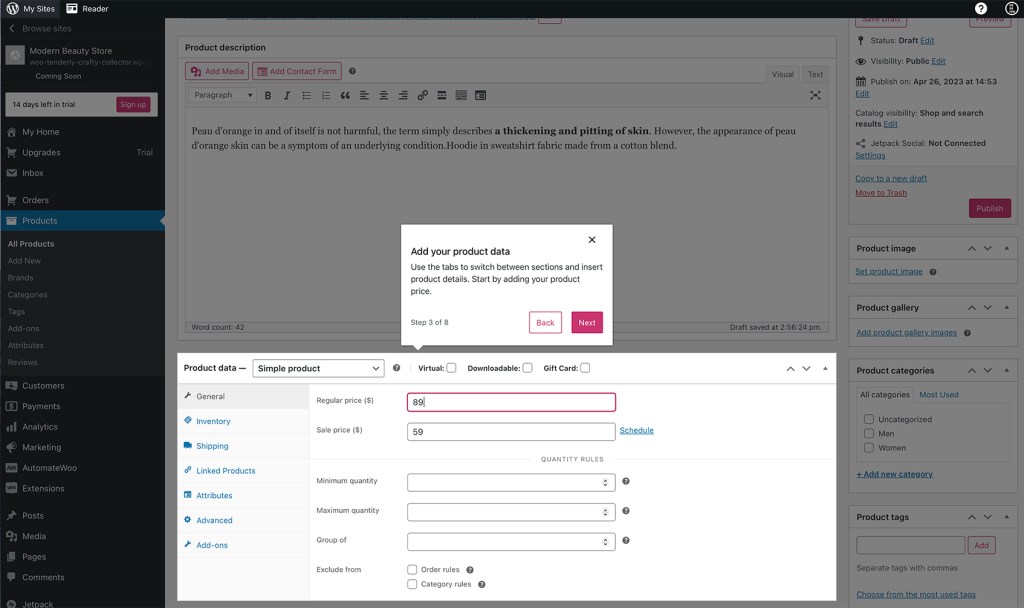Align description text right
The width and height of the screenshot is (1024, 608).
click(x=403, y=95)
